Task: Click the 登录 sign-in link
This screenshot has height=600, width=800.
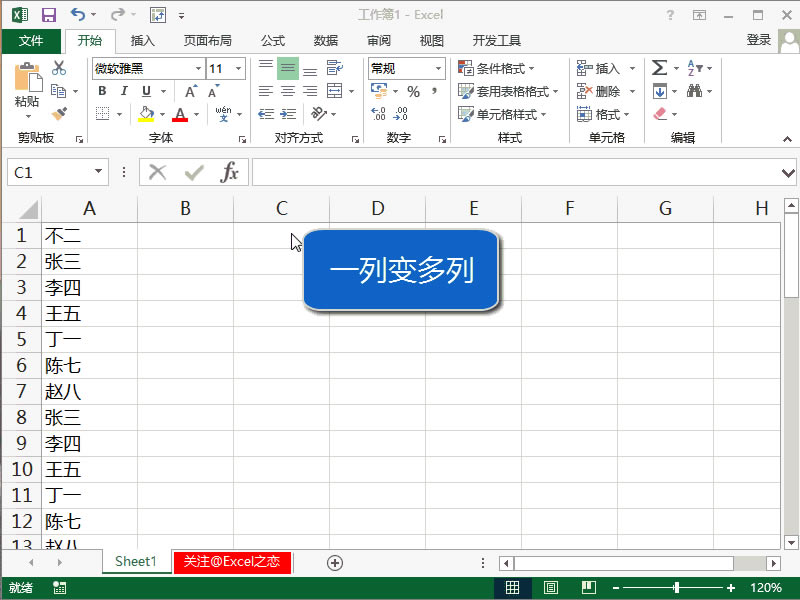Action: pos(759,41)
